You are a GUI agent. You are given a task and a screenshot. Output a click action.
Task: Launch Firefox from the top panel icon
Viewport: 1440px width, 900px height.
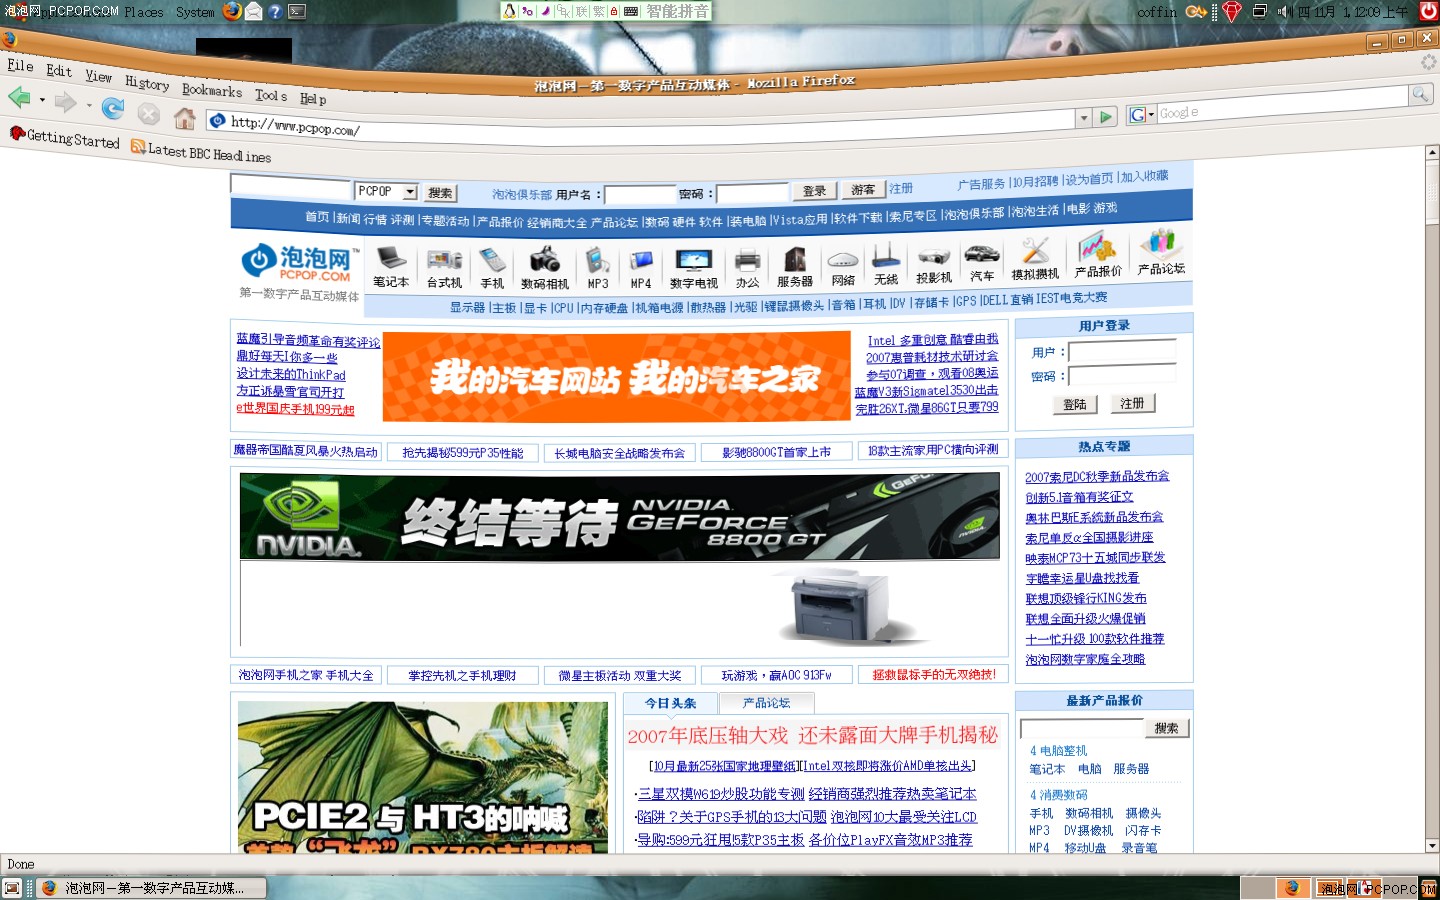pos(232,11)
